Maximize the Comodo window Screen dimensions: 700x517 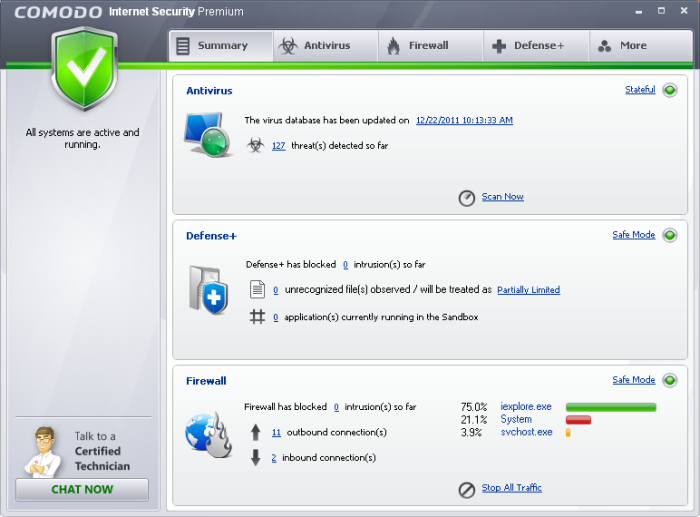point(661,11)
